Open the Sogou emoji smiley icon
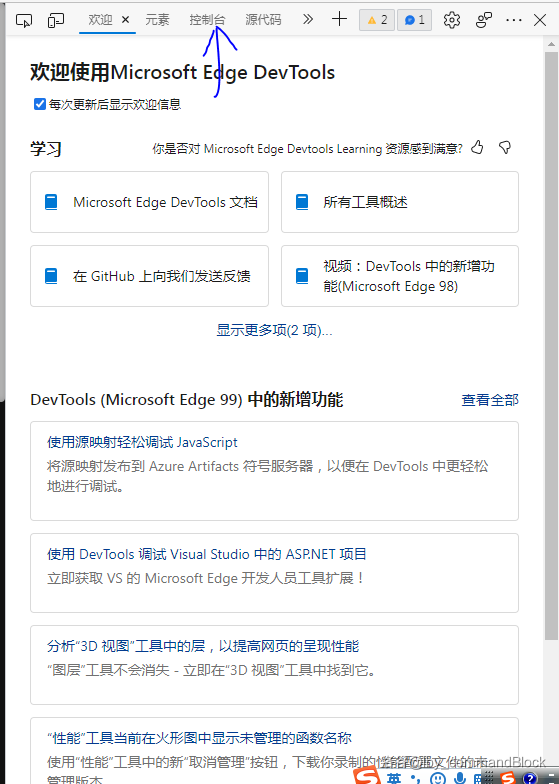The image size is (559, 784). [x=438, y=778]
